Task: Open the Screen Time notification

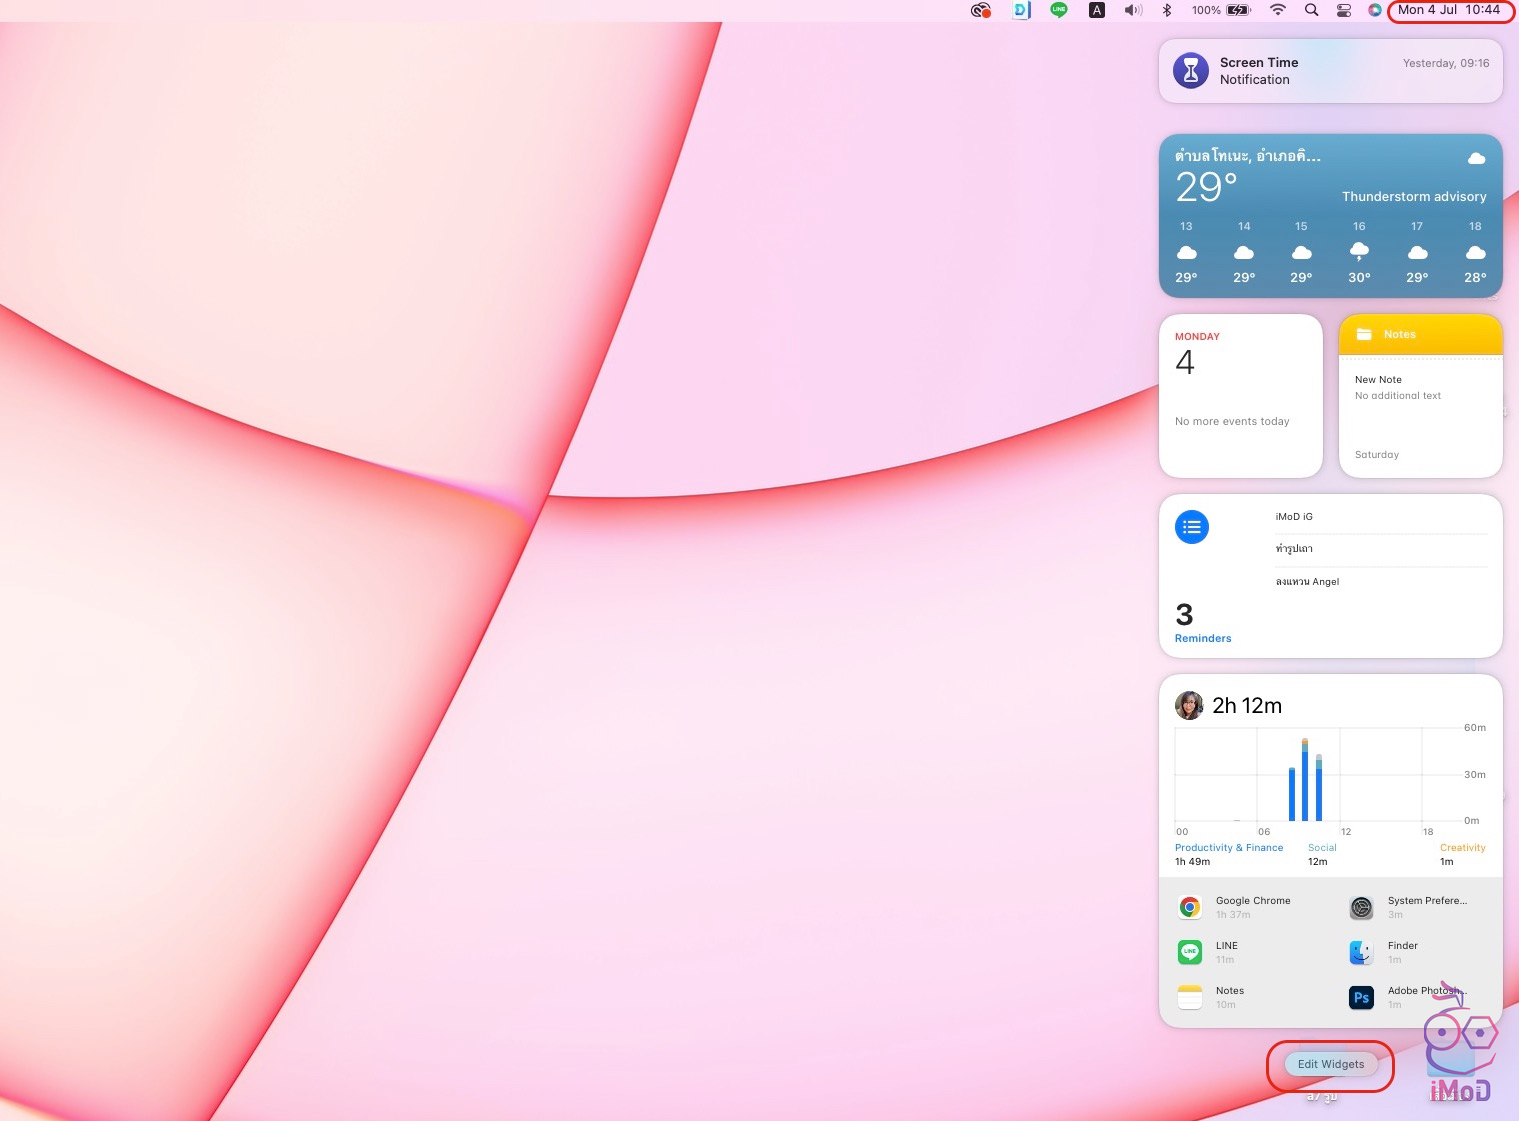Action: pos(1330,71)
